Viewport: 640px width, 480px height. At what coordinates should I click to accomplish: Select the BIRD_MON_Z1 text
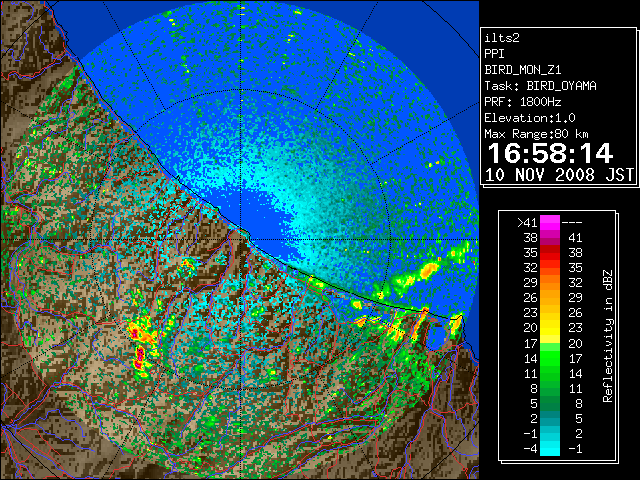click(523, 70)
